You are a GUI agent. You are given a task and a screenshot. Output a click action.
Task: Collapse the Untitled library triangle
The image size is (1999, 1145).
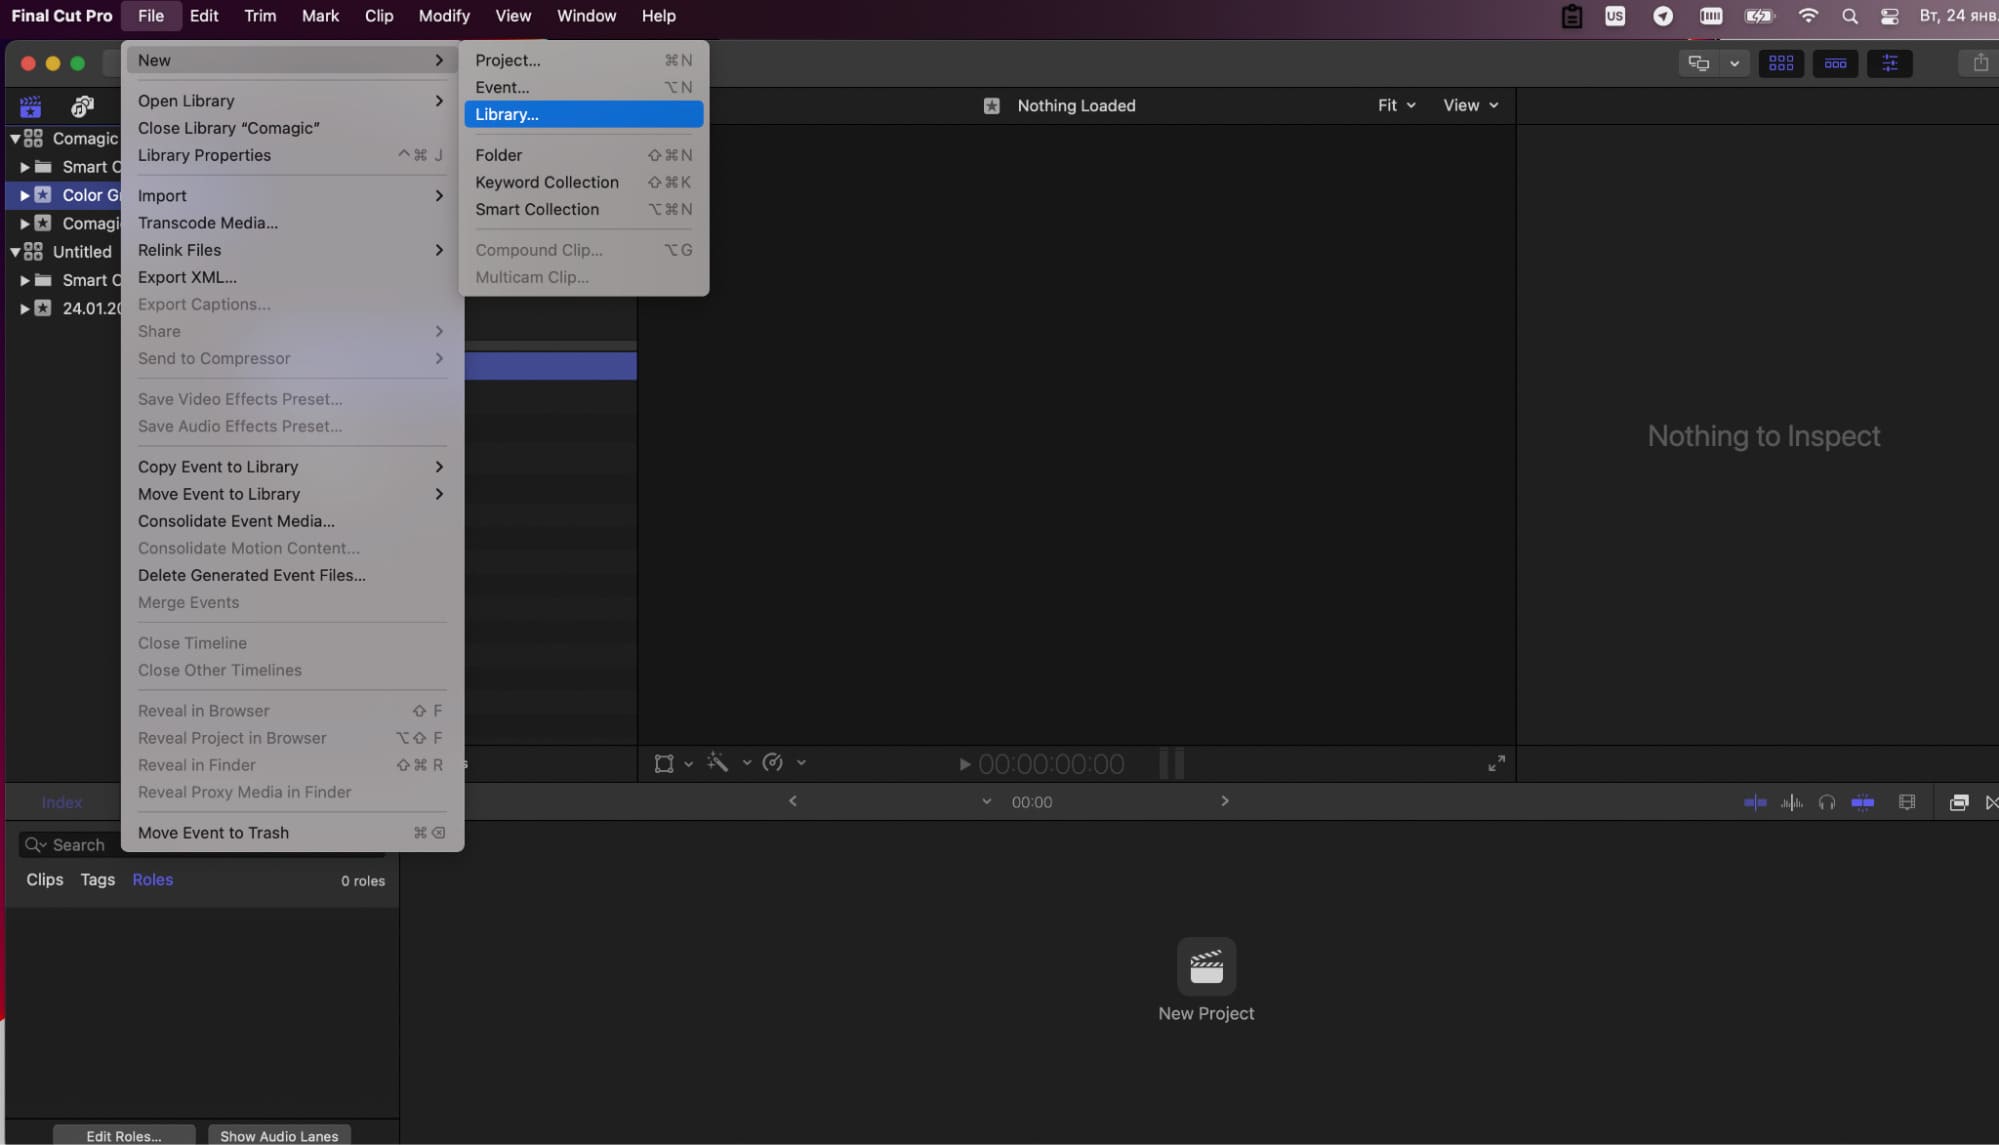pos(15,252)
